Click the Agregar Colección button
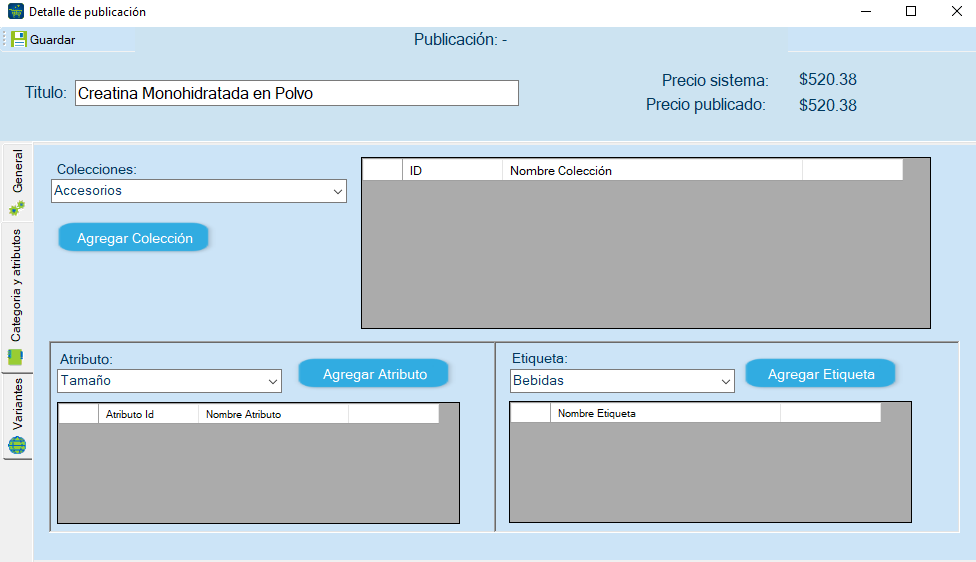The image size is (976, 562). tap(134, 238)
